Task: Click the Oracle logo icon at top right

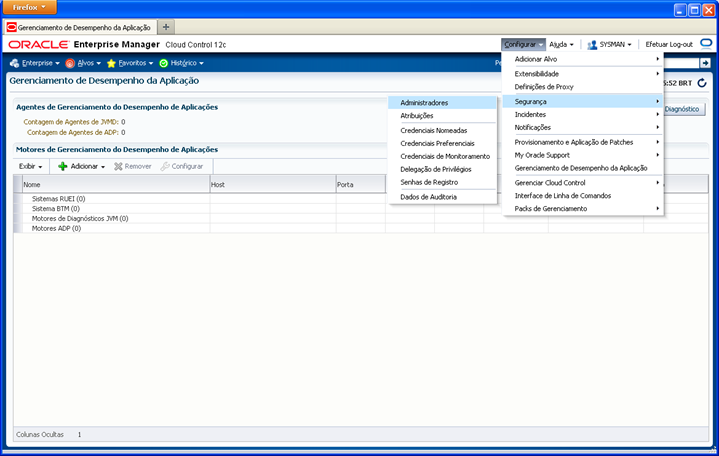Action: pyautogui.click(x=706, y=44)
